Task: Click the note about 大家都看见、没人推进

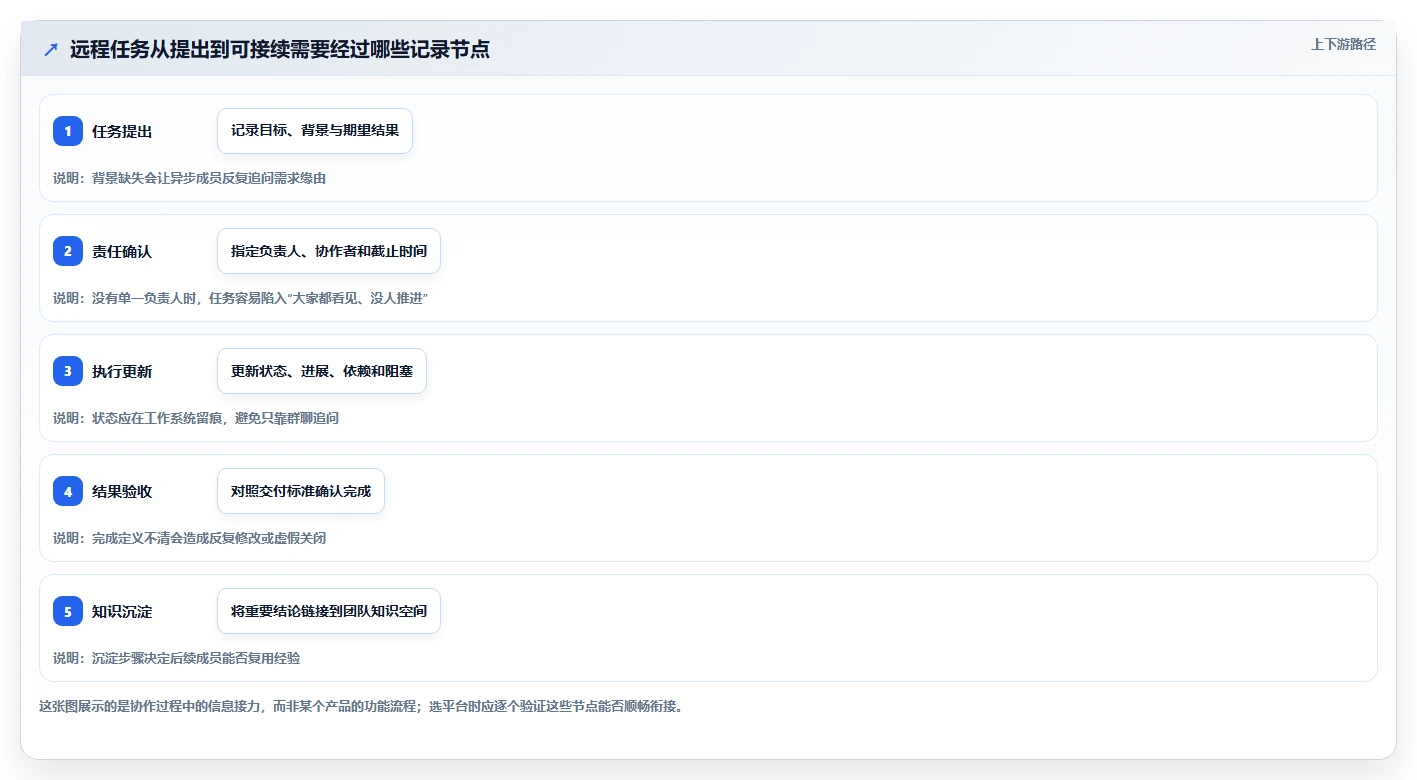Action: (x=241, y=298)
